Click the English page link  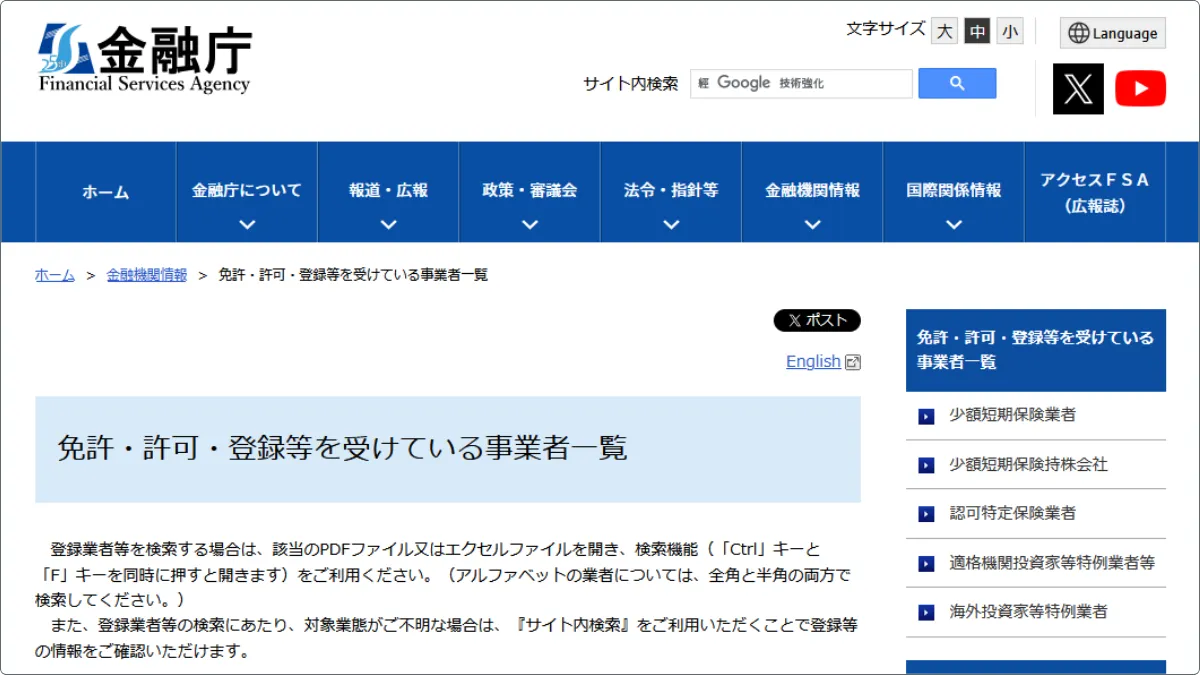813,361
